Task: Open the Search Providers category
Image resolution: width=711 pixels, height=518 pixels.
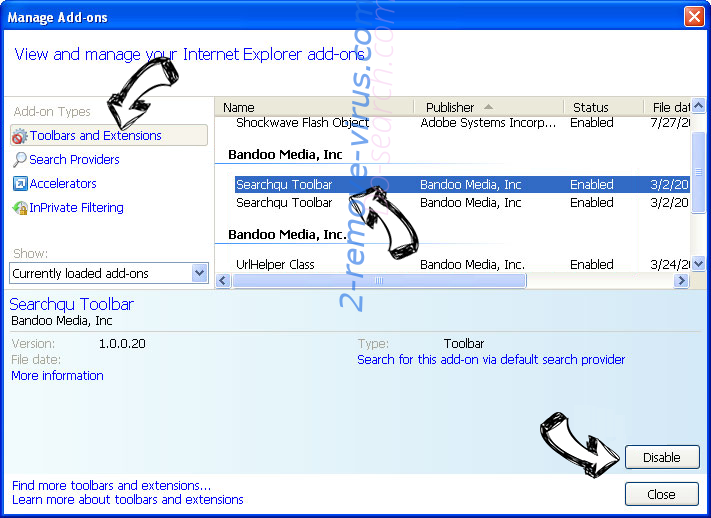Action: pos(74,160)
